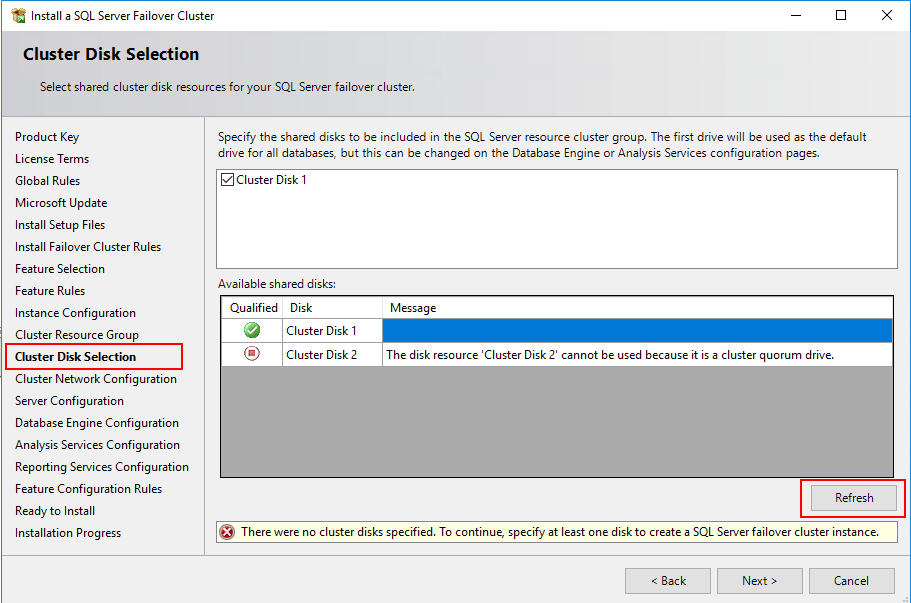Click the Qualified column header
The height and width of the screenshot is (603, 911).
(x=253, y=308)
